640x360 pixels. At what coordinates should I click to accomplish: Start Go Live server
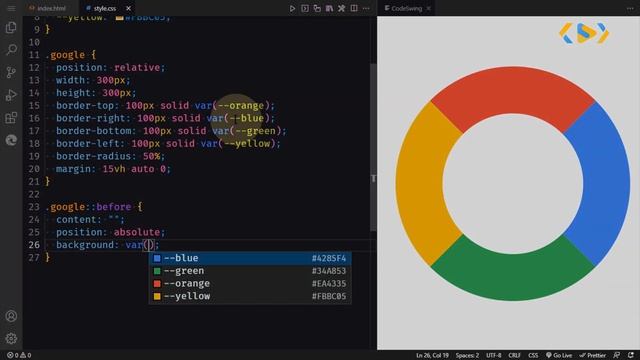(x=559, y=355)
